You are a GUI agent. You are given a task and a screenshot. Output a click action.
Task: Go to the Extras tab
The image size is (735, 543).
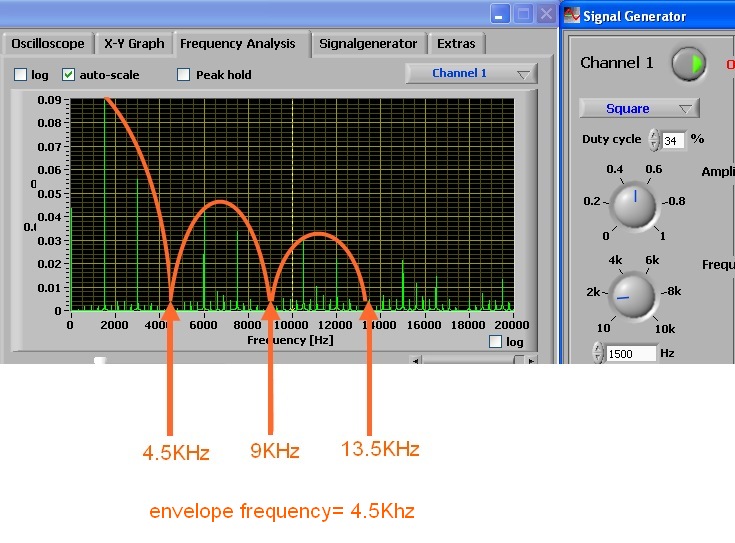click(x=456, y=44)
